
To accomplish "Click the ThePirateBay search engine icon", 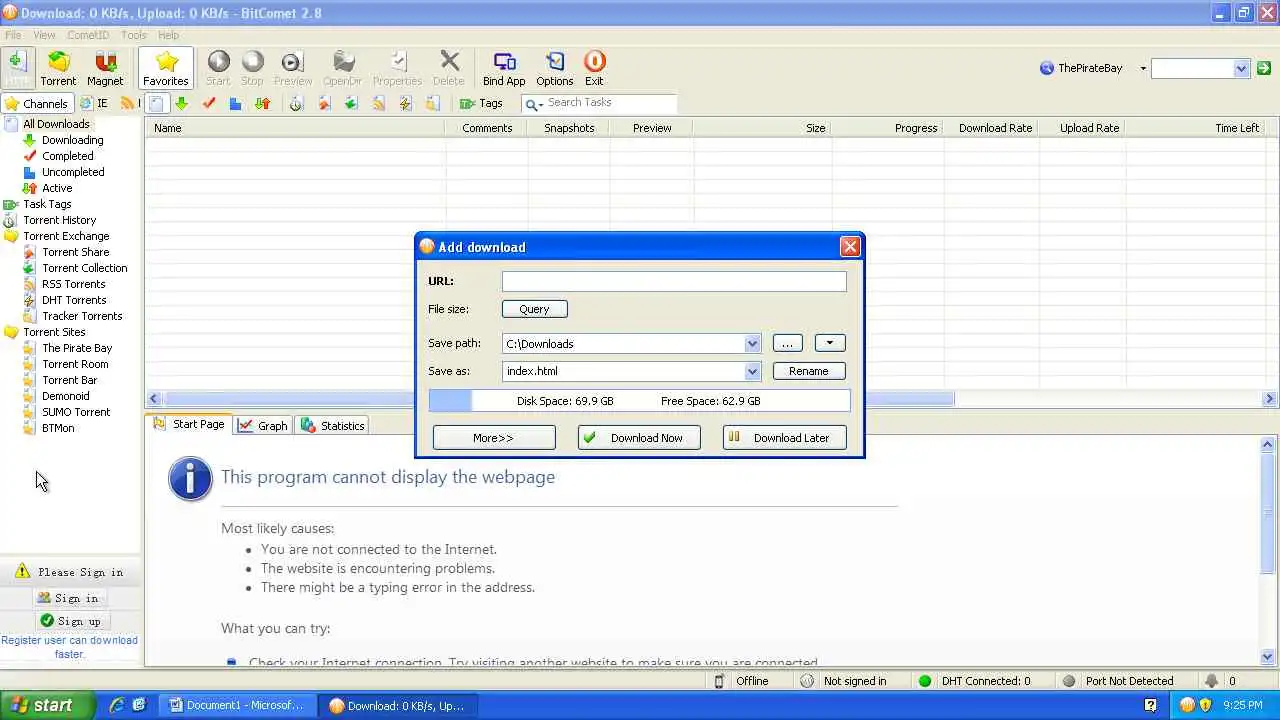I will [1047, 68].
